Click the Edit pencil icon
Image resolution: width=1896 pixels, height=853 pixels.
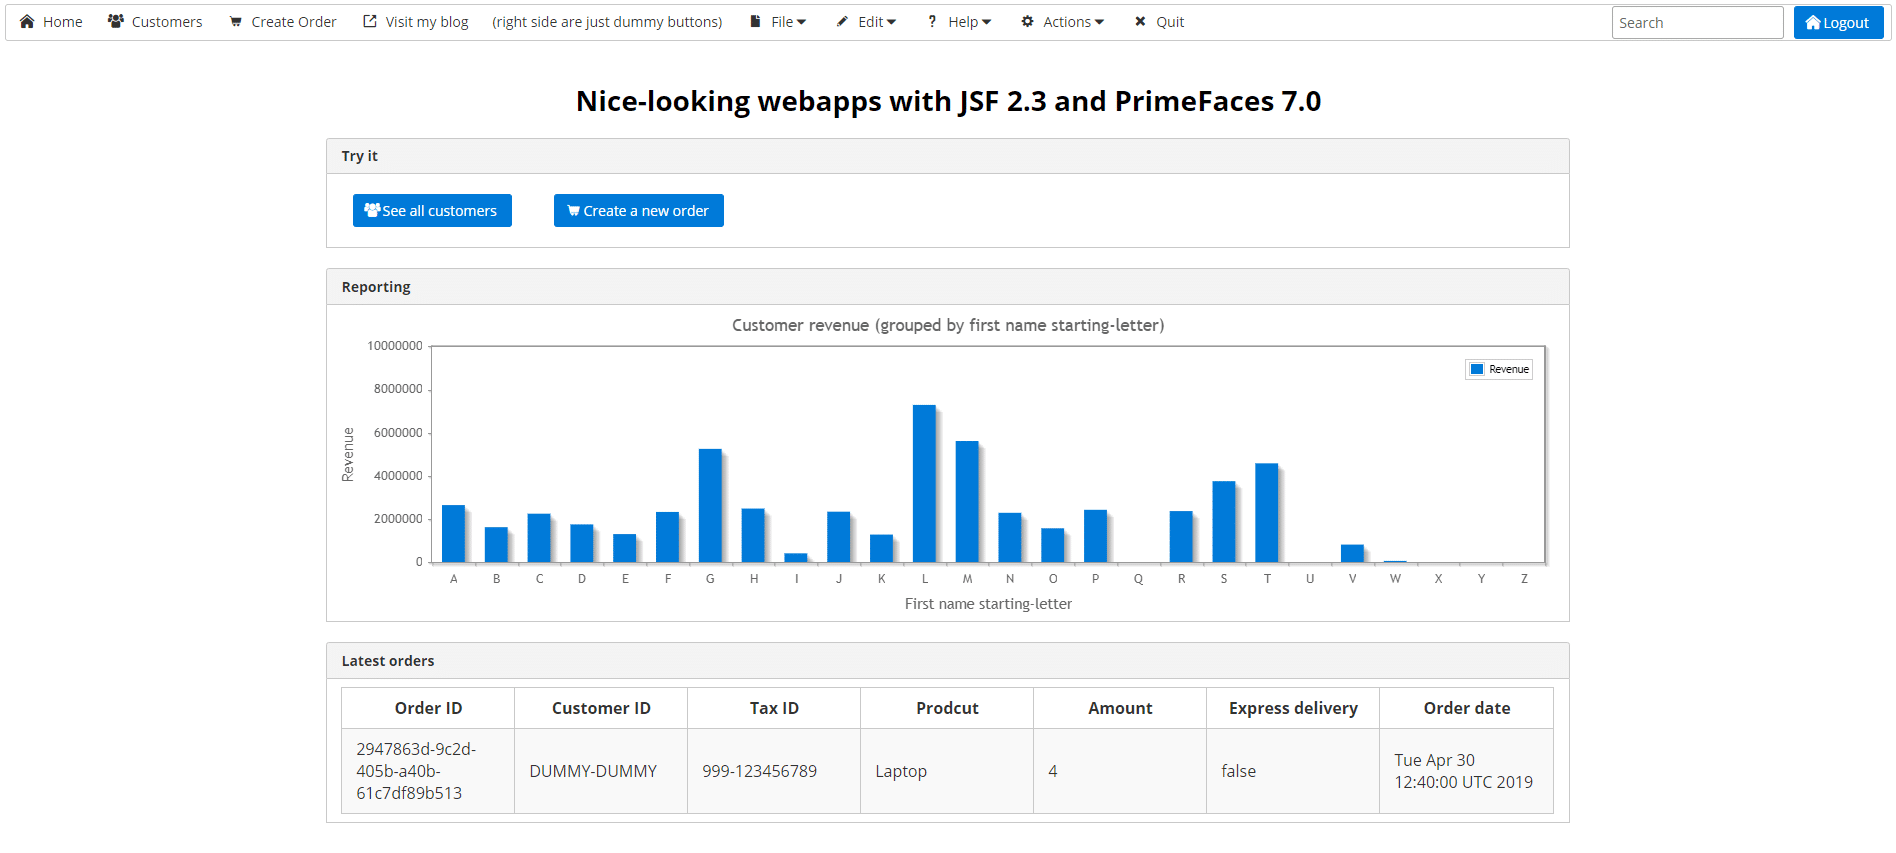842,21
